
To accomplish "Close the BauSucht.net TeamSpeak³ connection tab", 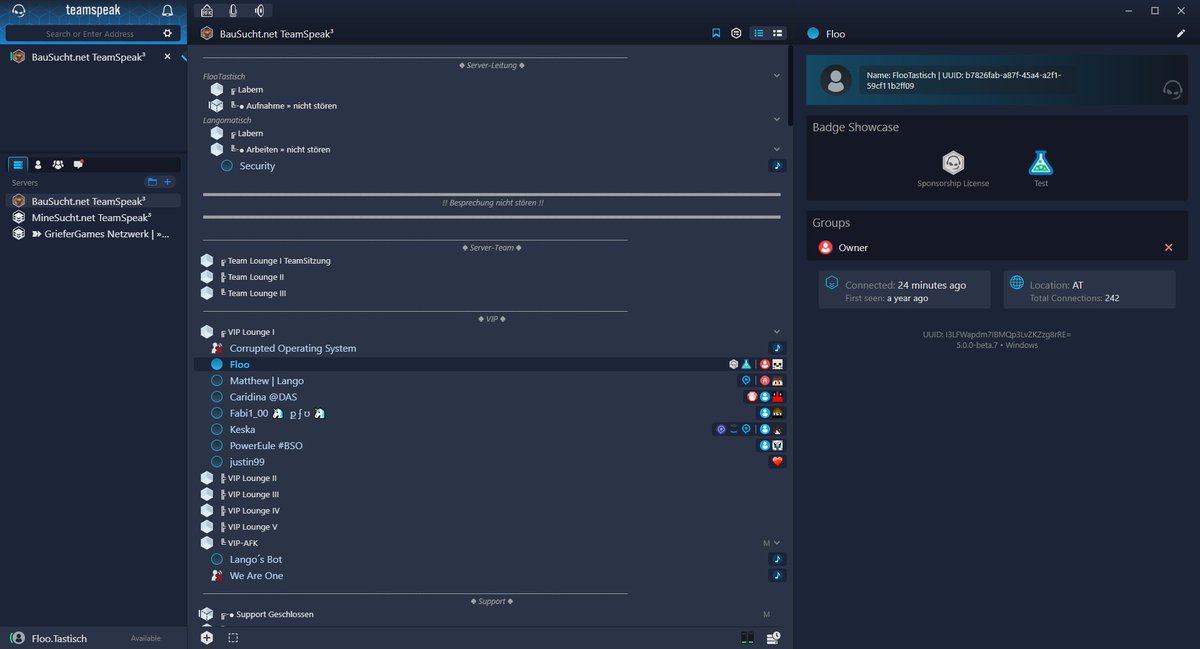I will [167, 57].
